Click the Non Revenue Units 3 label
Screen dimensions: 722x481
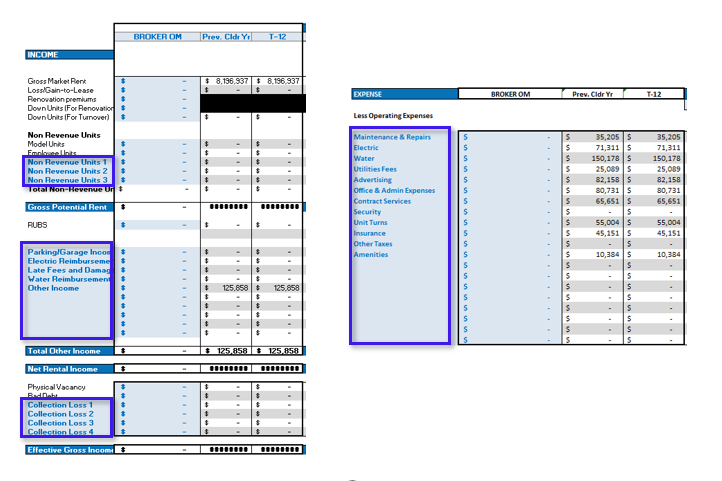pyautogui.click(x=67, y=180)
